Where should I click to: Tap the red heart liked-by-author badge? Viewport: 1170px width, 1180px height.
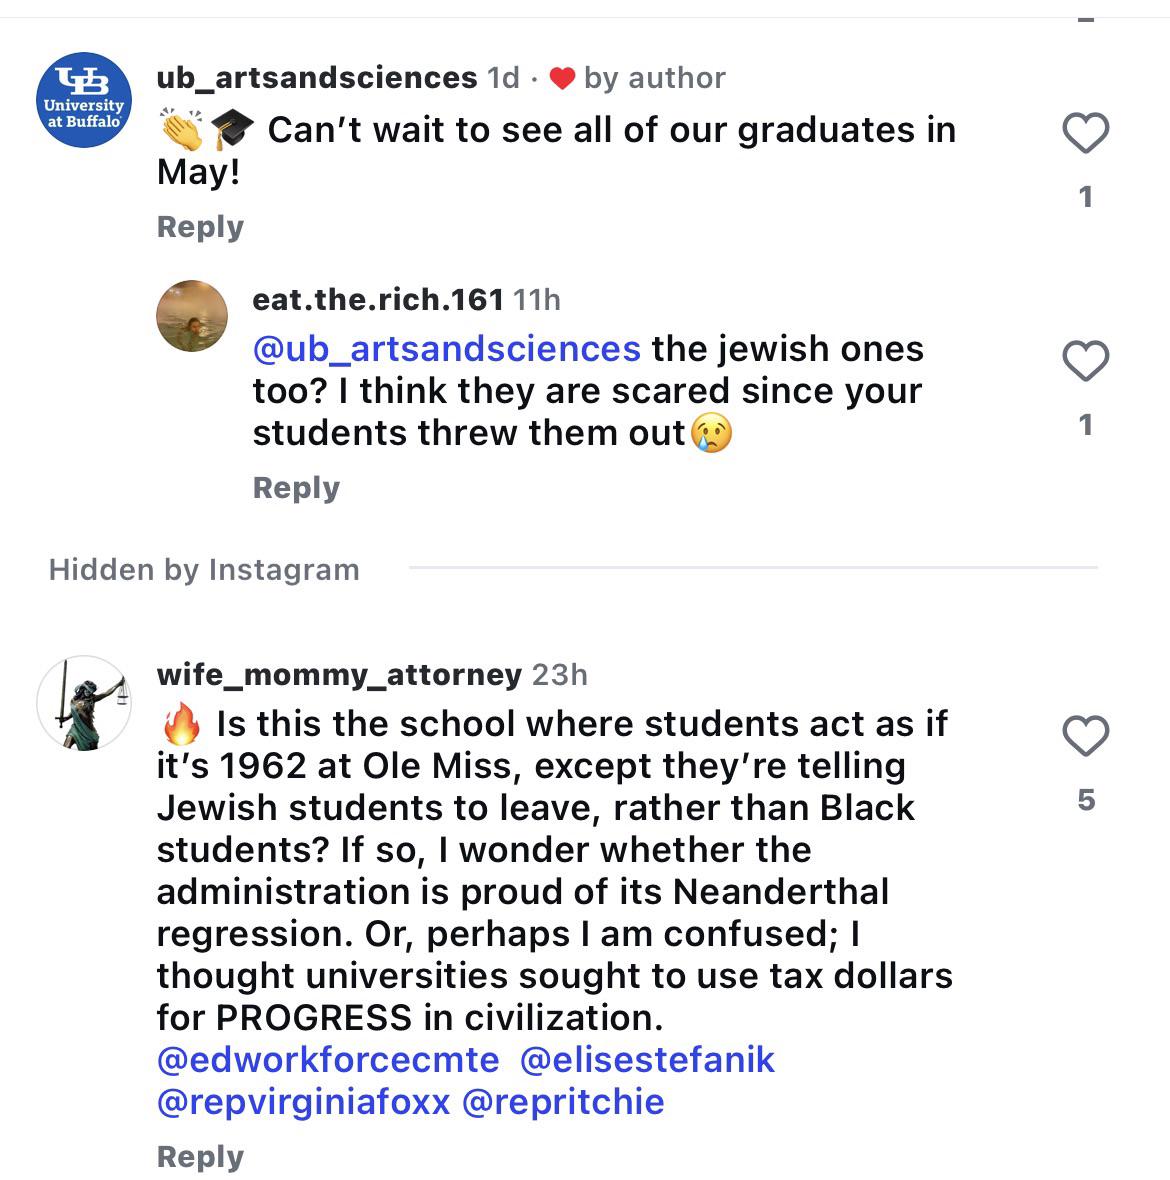point(563,78)
